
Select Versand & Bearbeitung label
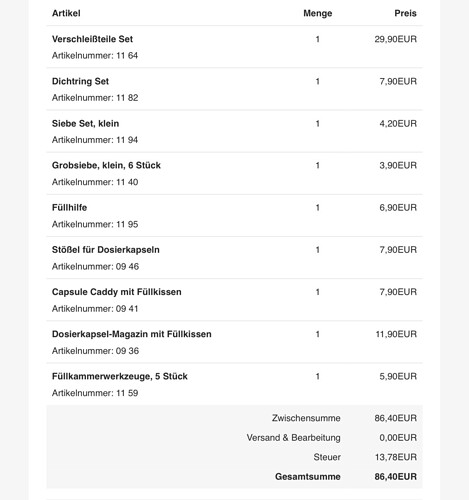294,438
